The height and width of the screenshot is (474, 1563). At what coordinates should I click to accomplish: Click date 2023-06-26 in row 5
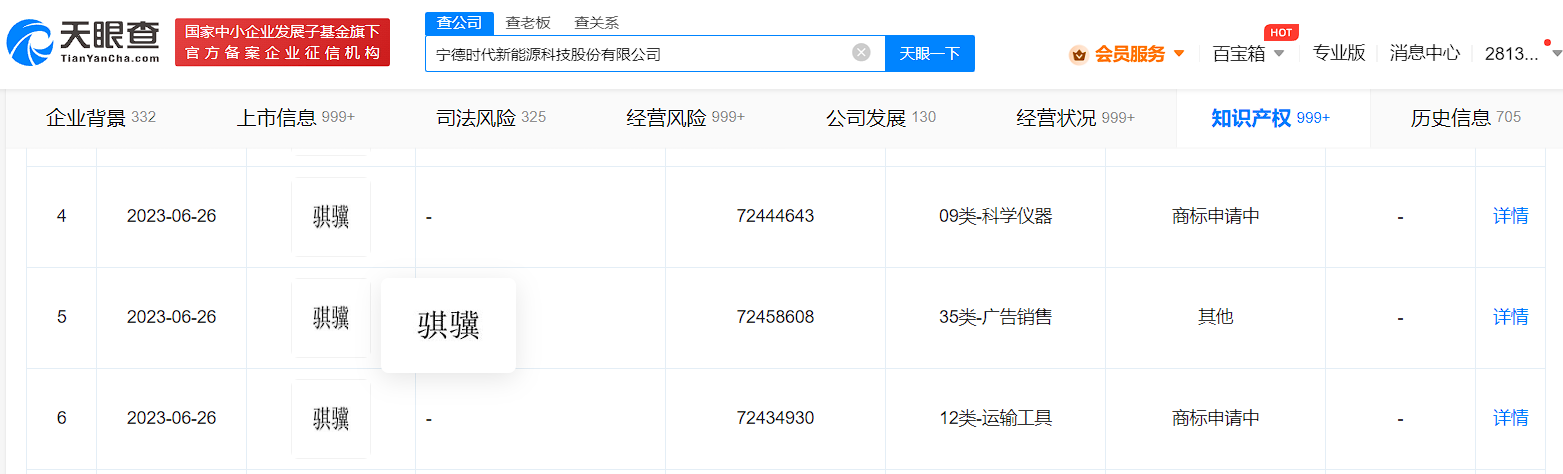click(x=171, y=317)
